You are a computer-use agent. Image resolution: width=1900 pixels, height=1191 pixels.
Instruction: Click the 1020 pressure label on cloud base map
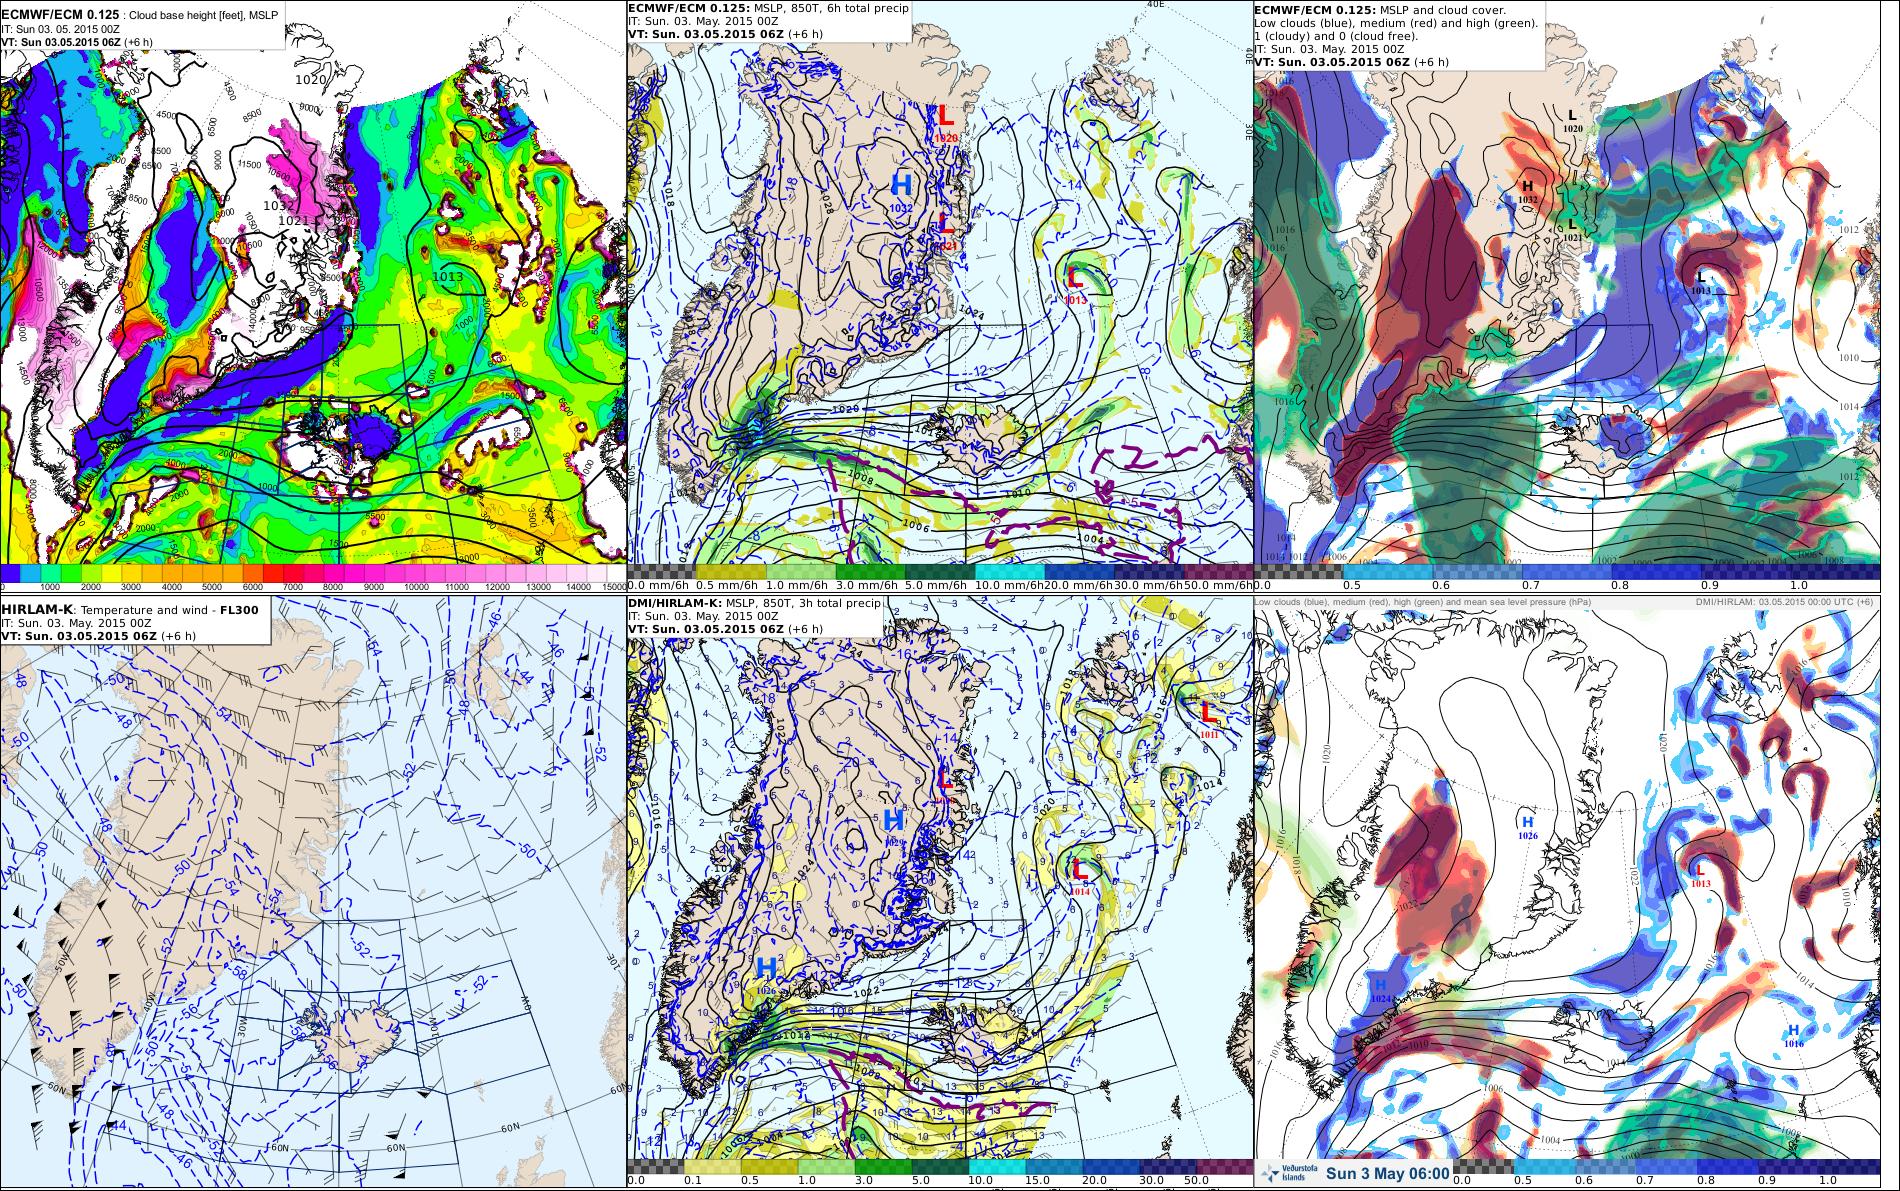[x=310, y=79]
